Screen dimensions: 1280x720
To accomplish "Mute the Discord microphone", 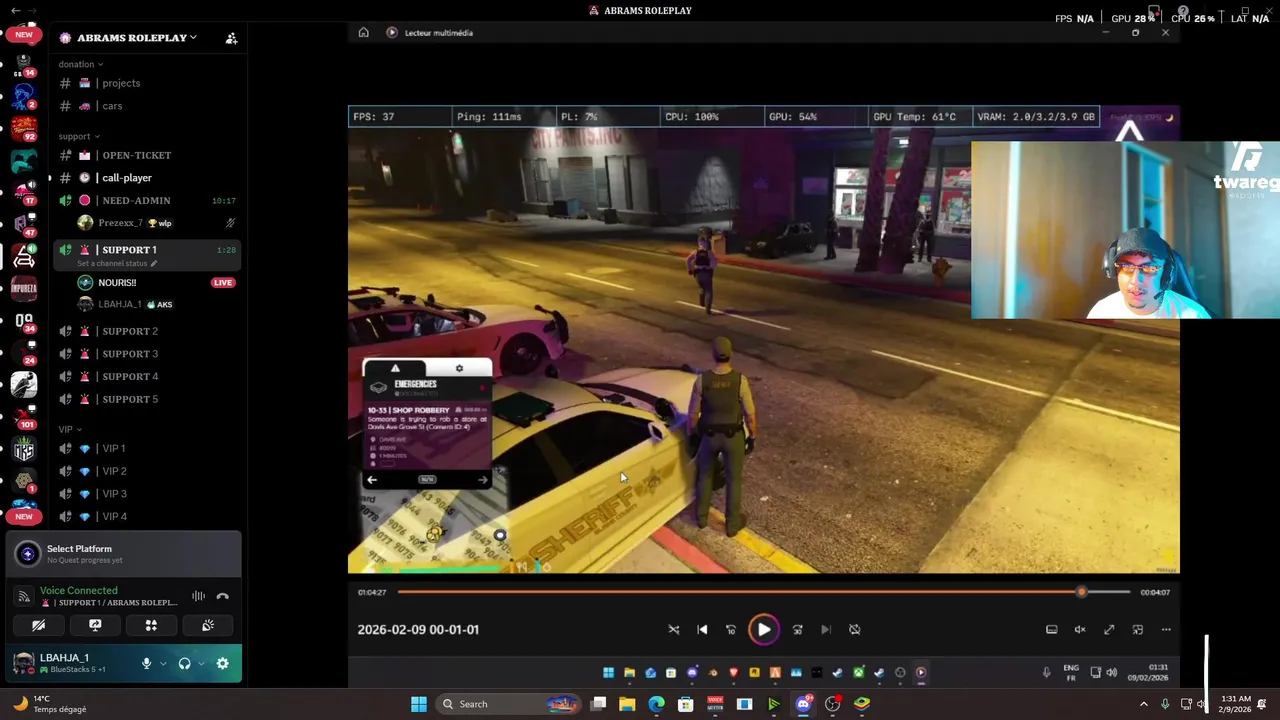I will click(146, 664).
